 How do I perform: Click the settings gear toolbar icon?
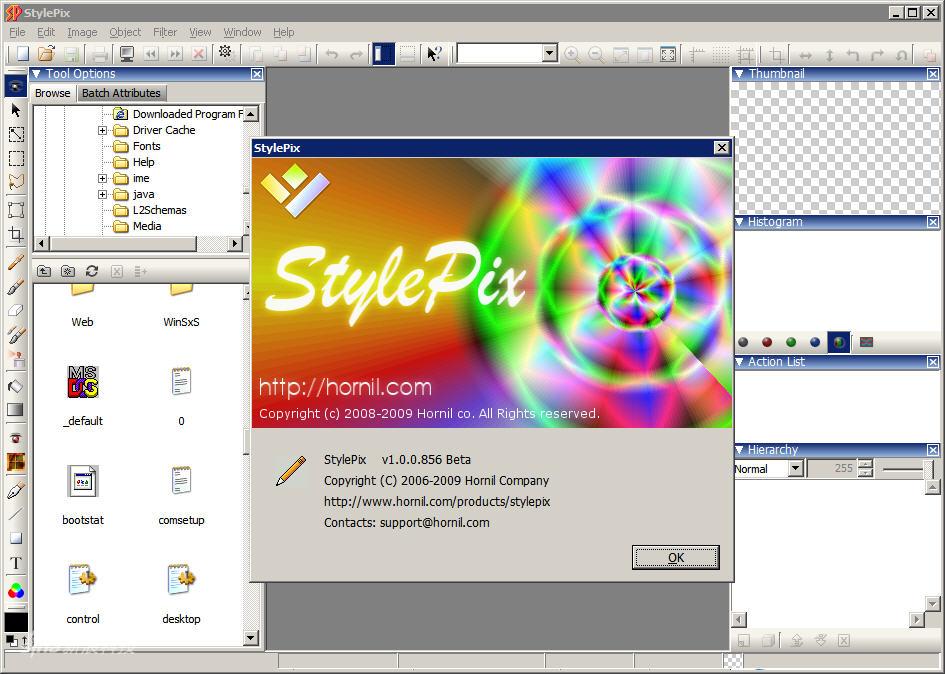(225, 52)
